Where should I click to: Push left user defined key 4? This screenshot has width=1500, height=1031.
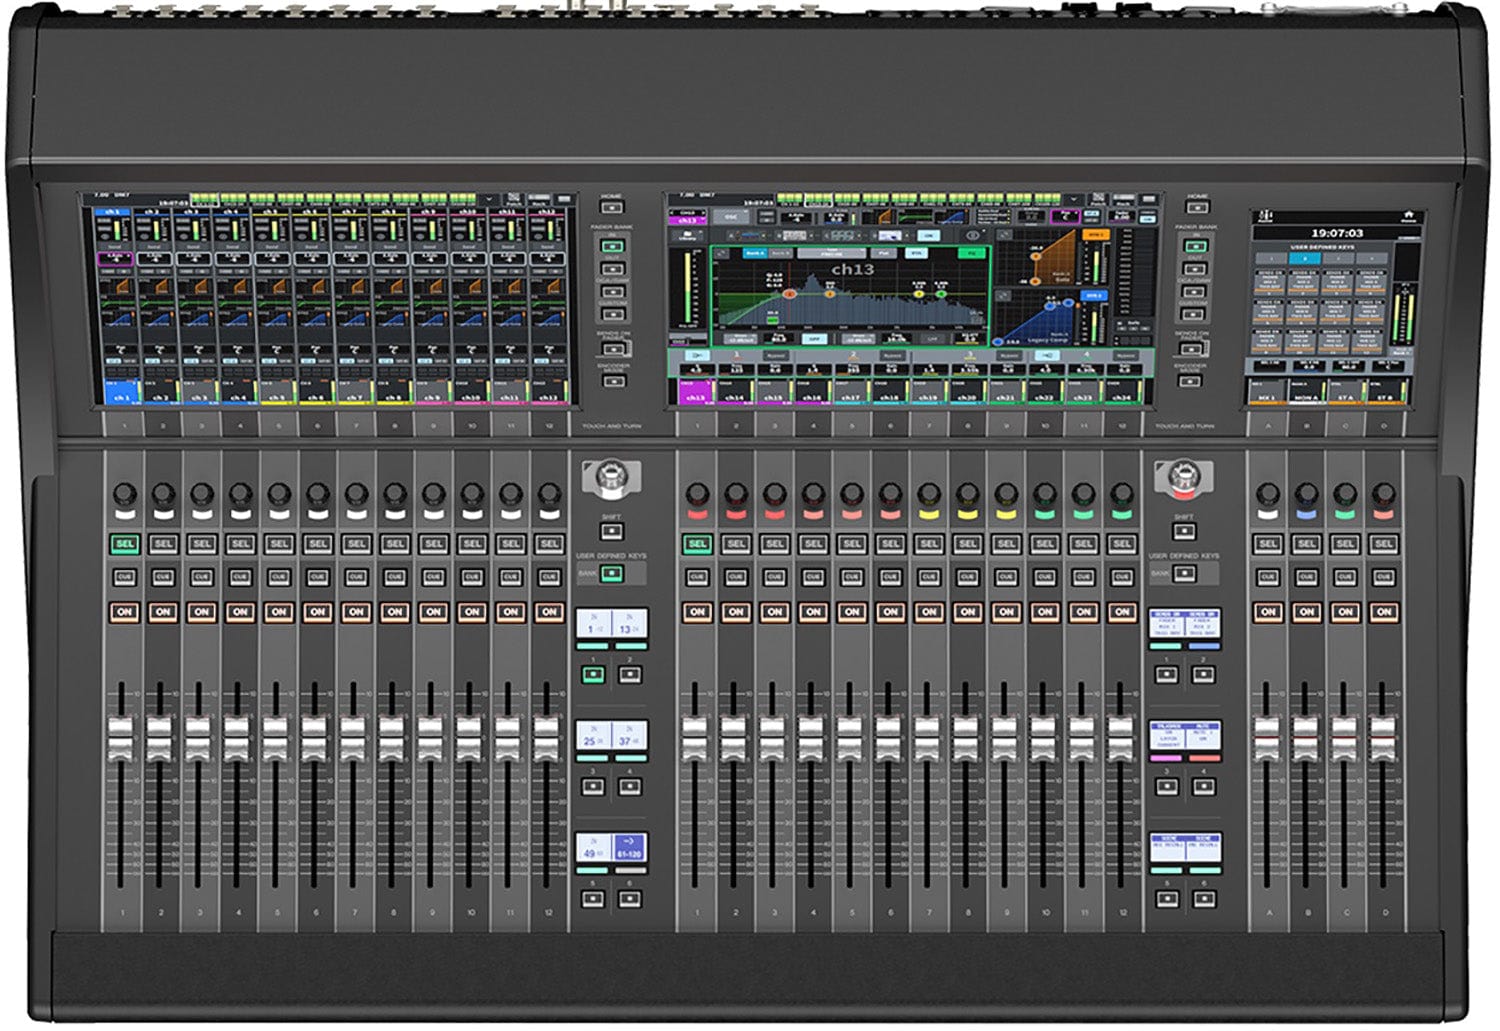pos(629,787)
